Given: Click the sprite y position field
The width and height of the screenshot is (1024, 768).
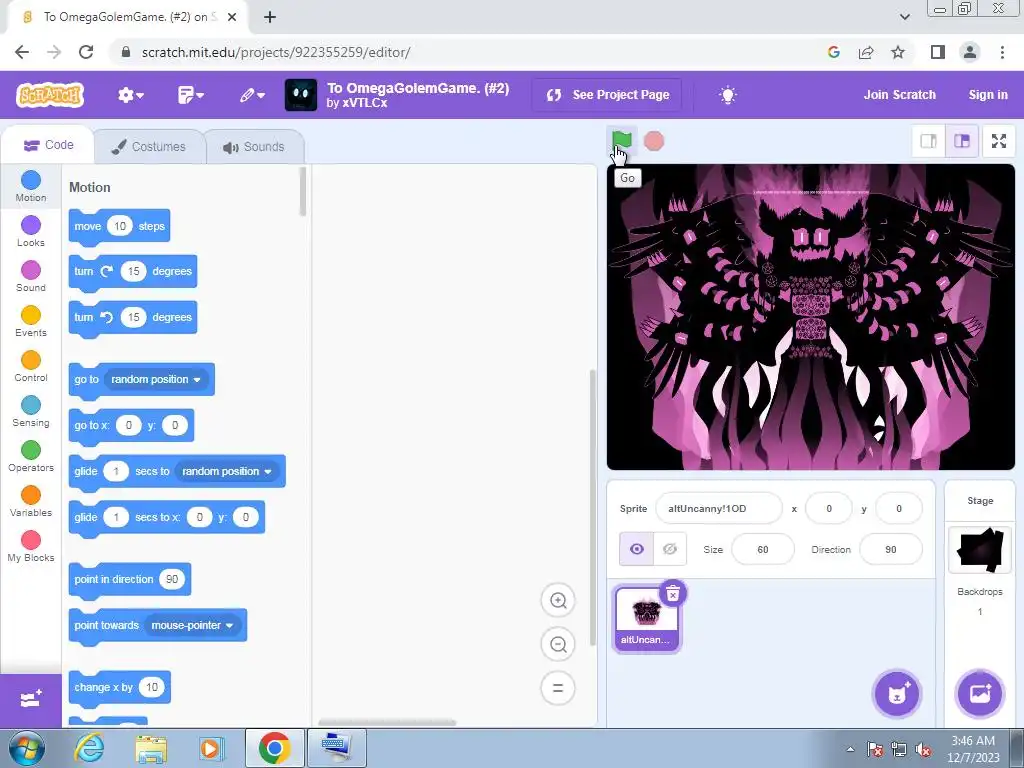Looking at the screenshot, I should [899, 508].
